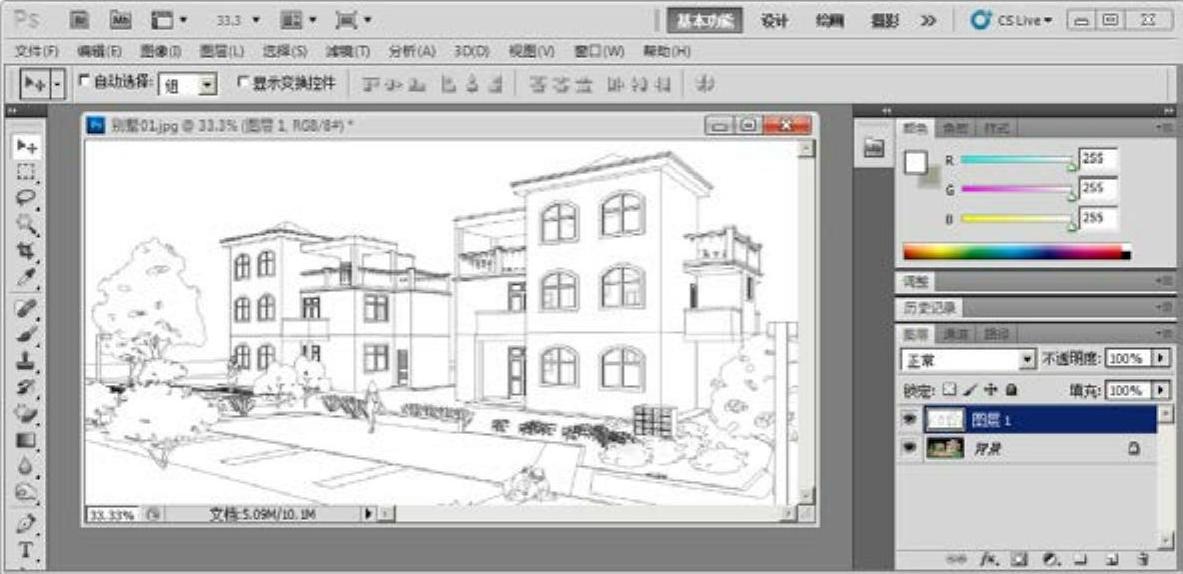Hide 图层 1 using eye icon
This screenshot has height=574, width=1183.
tap(909, 421)
